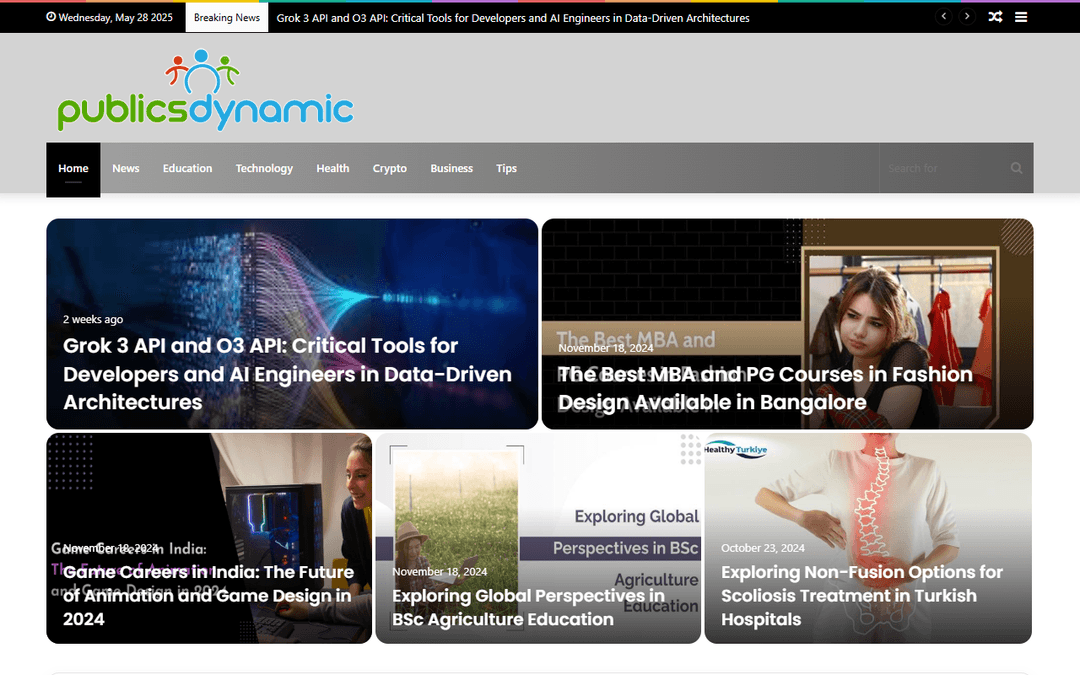Click the previous breaking news arrow
This screenshot has height=675, width=1080.
(944, 17)
